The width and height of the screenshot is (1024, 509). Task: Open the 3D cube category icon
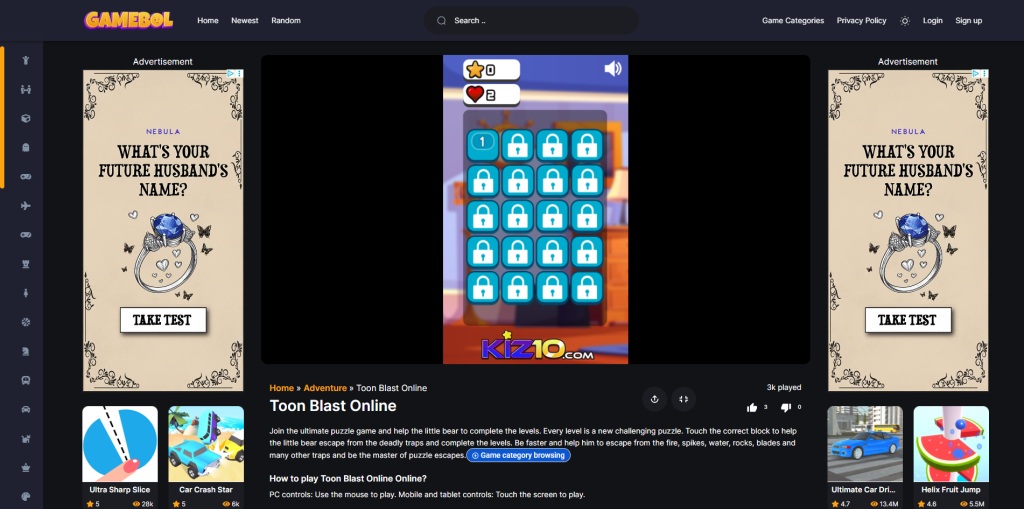[25, 118]
